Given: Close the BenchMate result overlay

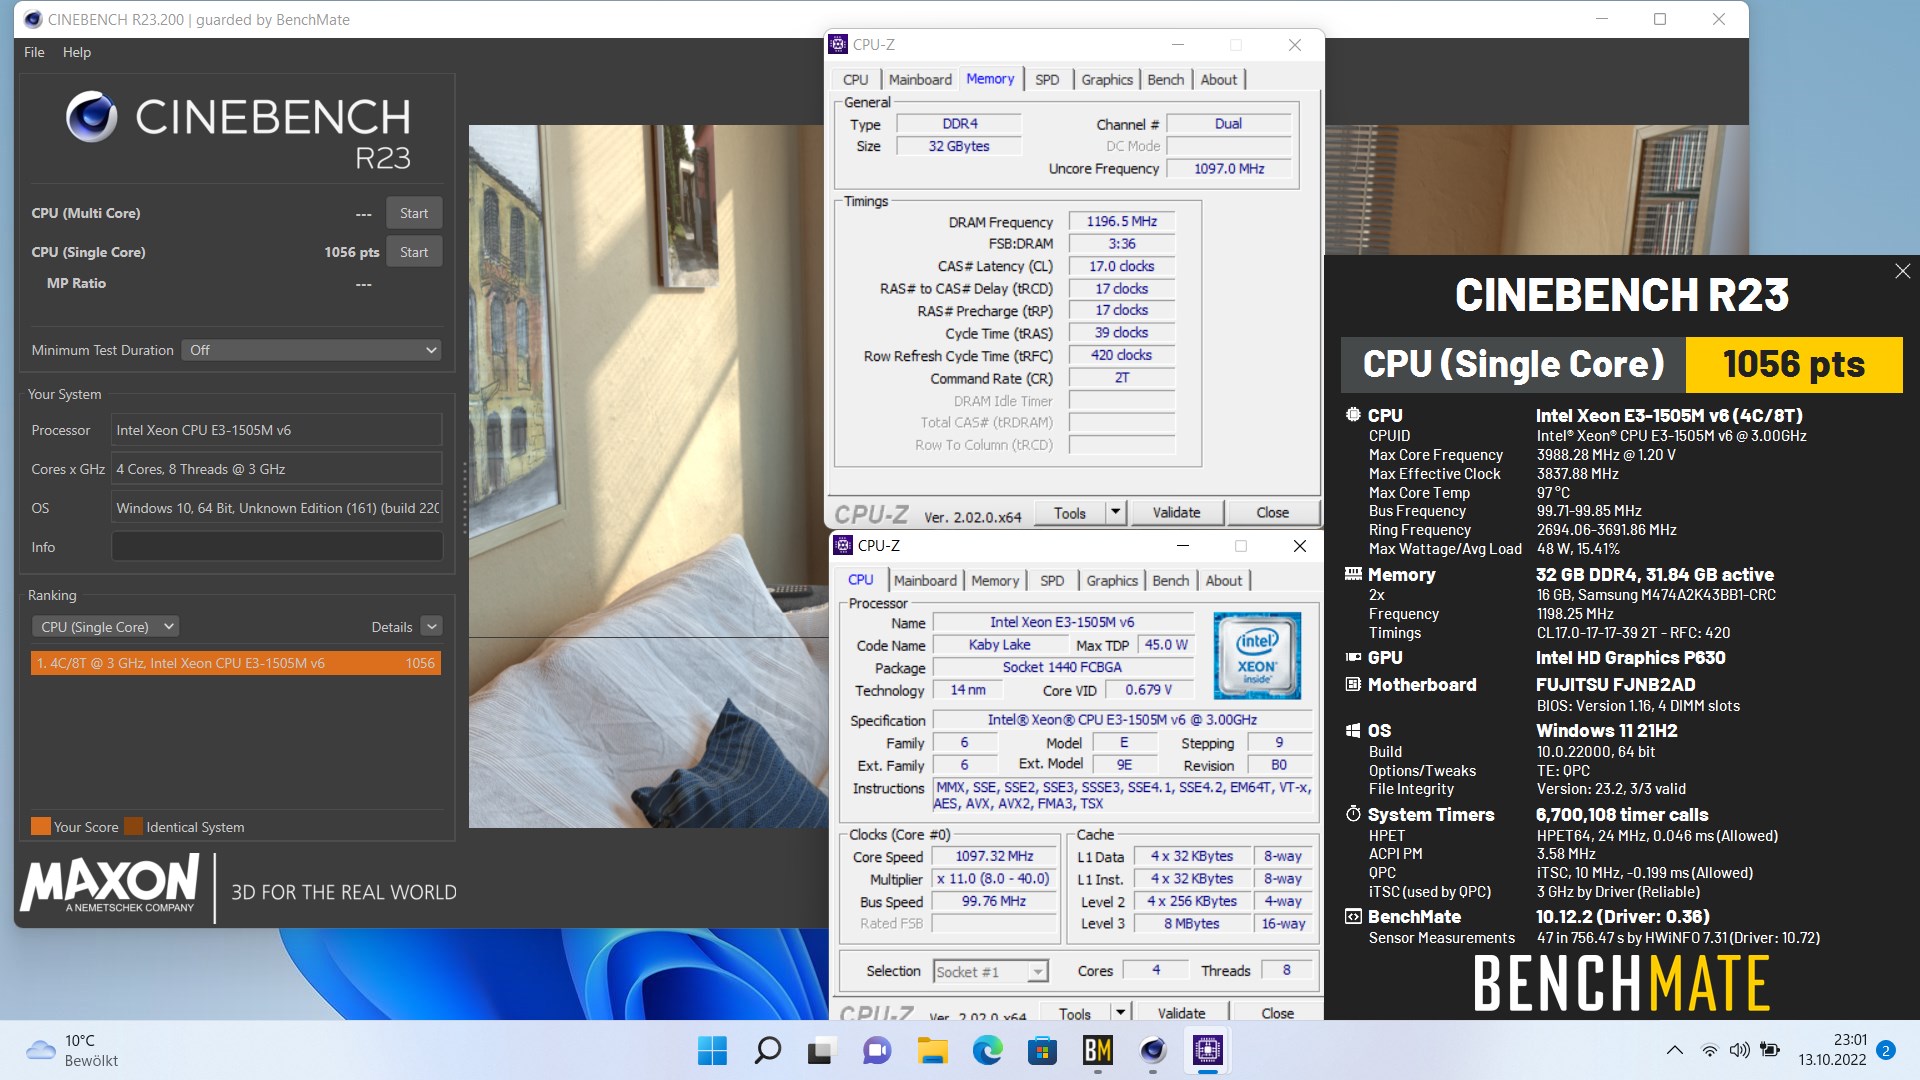Looking at the screenshot, I should tap(1902, 271).
